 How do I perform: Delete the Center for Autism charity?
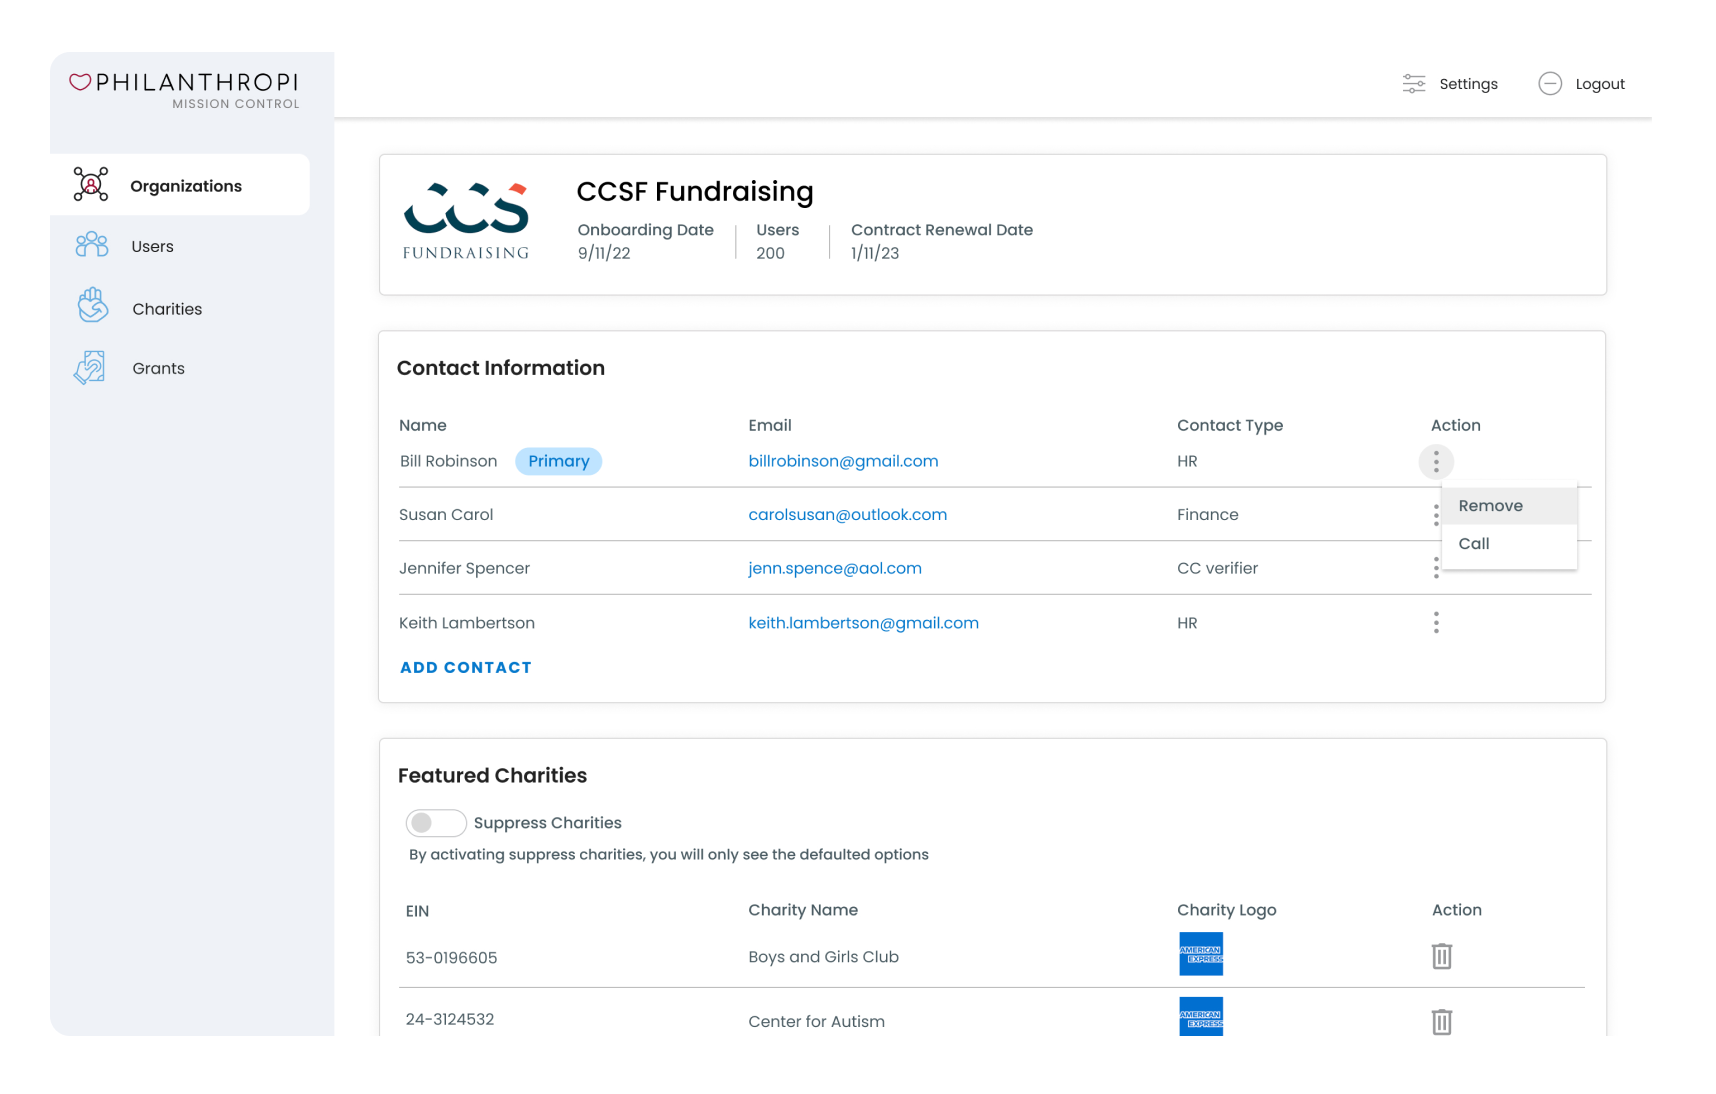(1441, 1022)
